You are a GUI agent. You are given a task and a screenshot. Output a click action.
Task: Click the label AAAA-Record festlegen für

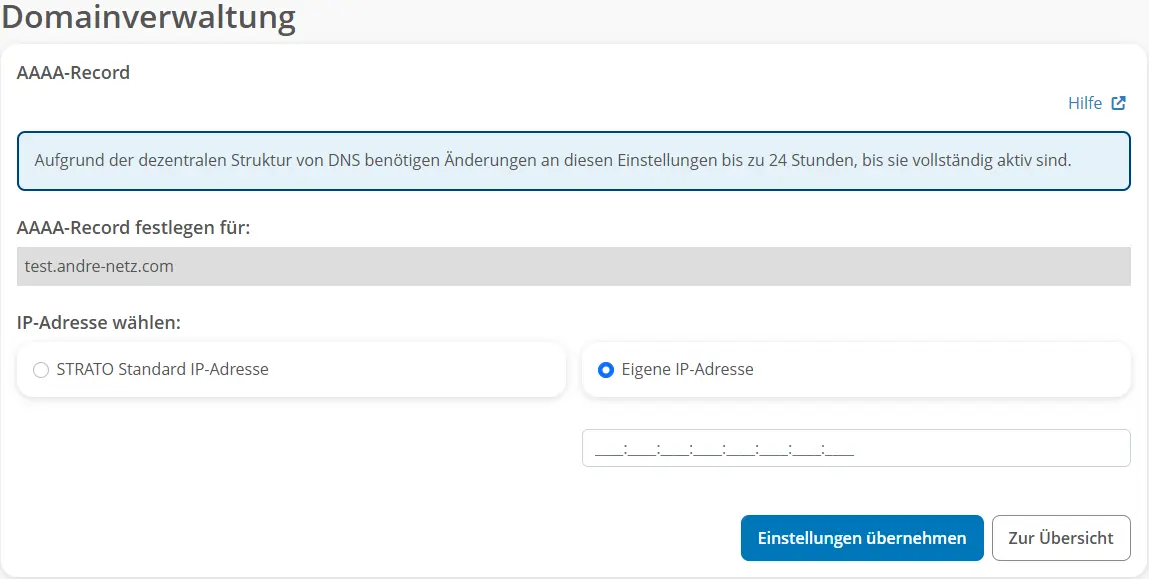click(131, 227)
